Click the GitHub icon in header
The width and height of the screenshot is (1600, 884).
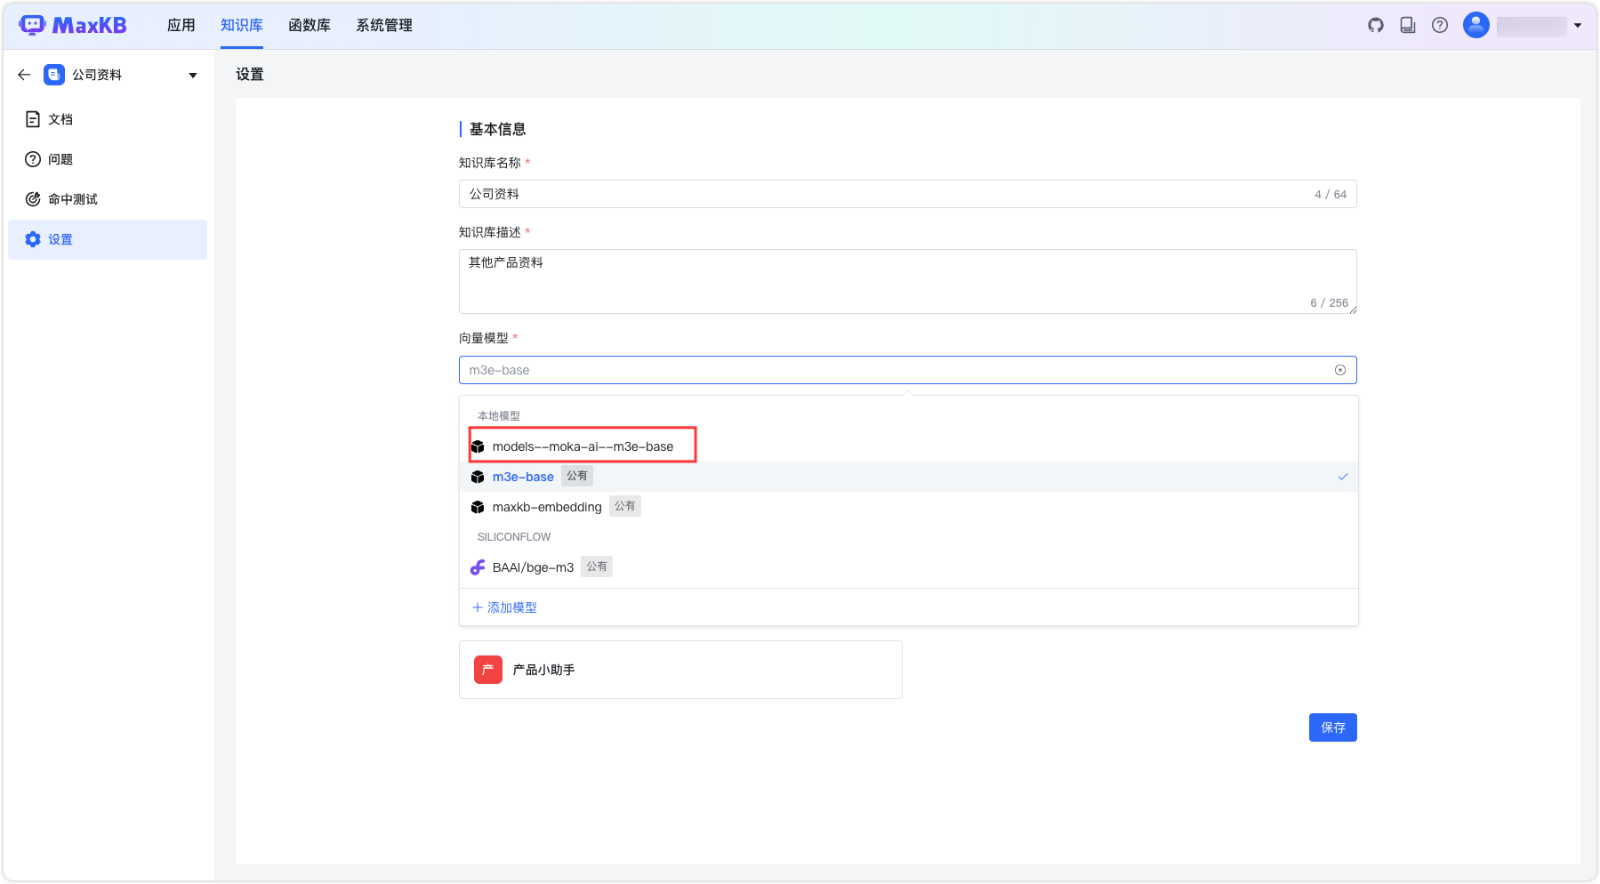pos(1376,25)
